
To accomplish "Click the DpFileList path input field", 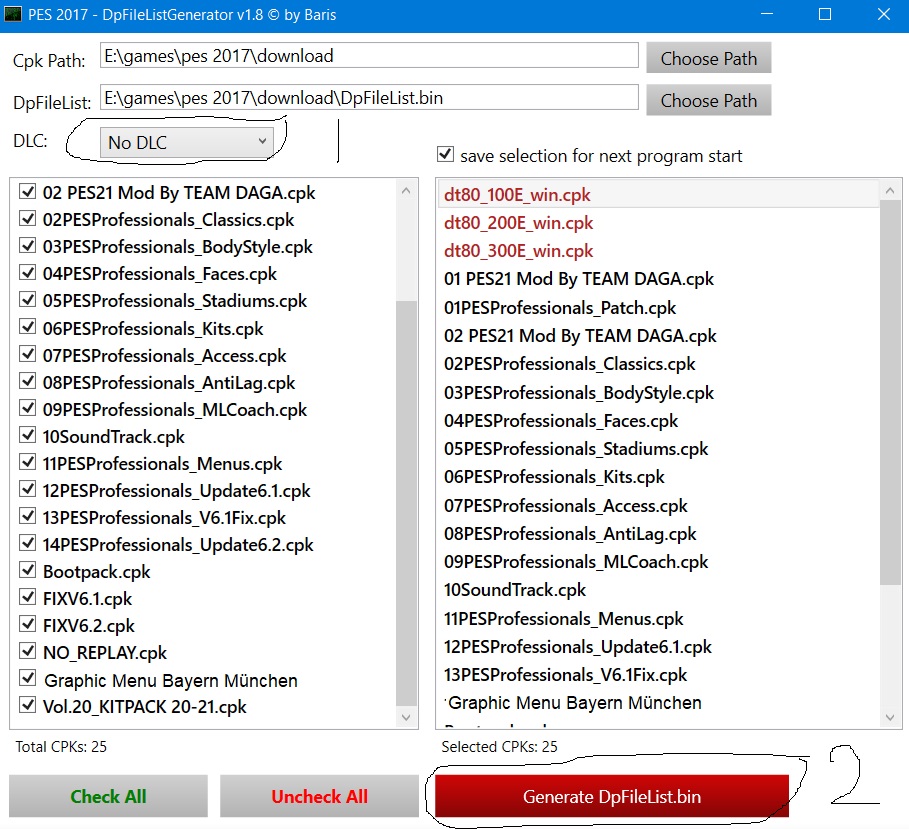I will click(369, 97).
